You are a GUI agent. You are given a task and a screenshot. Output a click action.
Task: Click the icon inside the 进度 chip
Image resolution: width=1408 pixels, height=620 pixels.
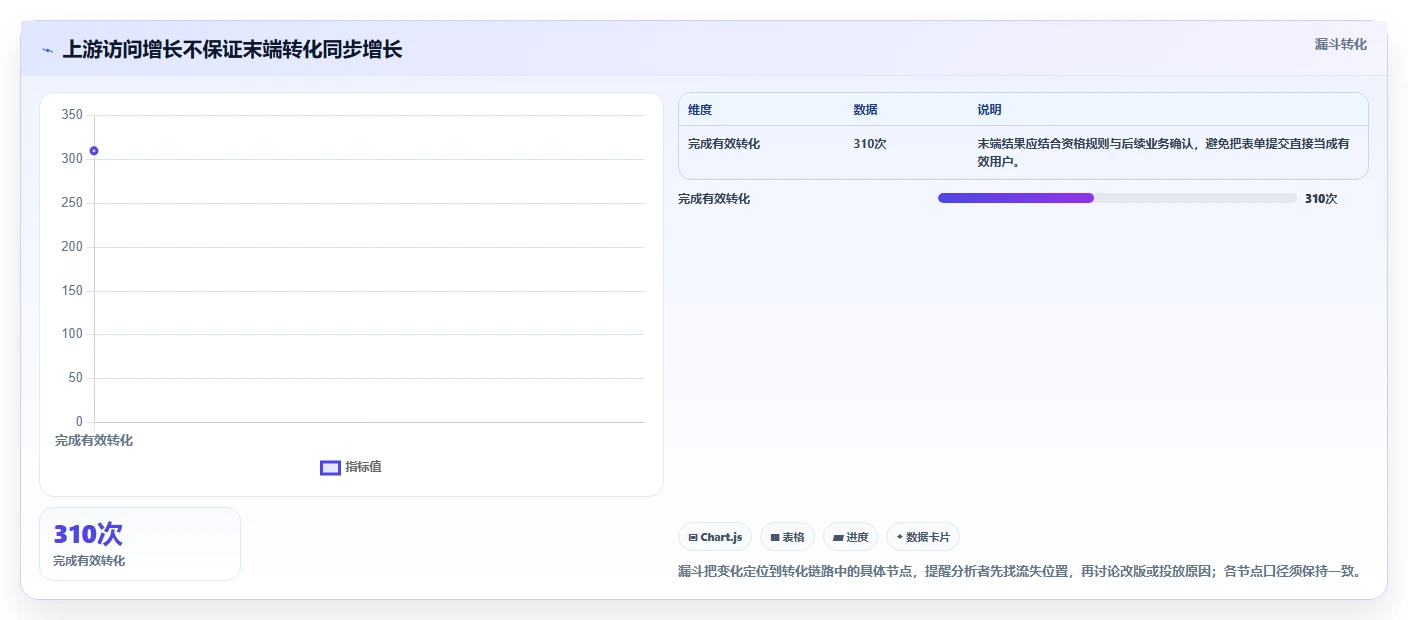(838, 538)
